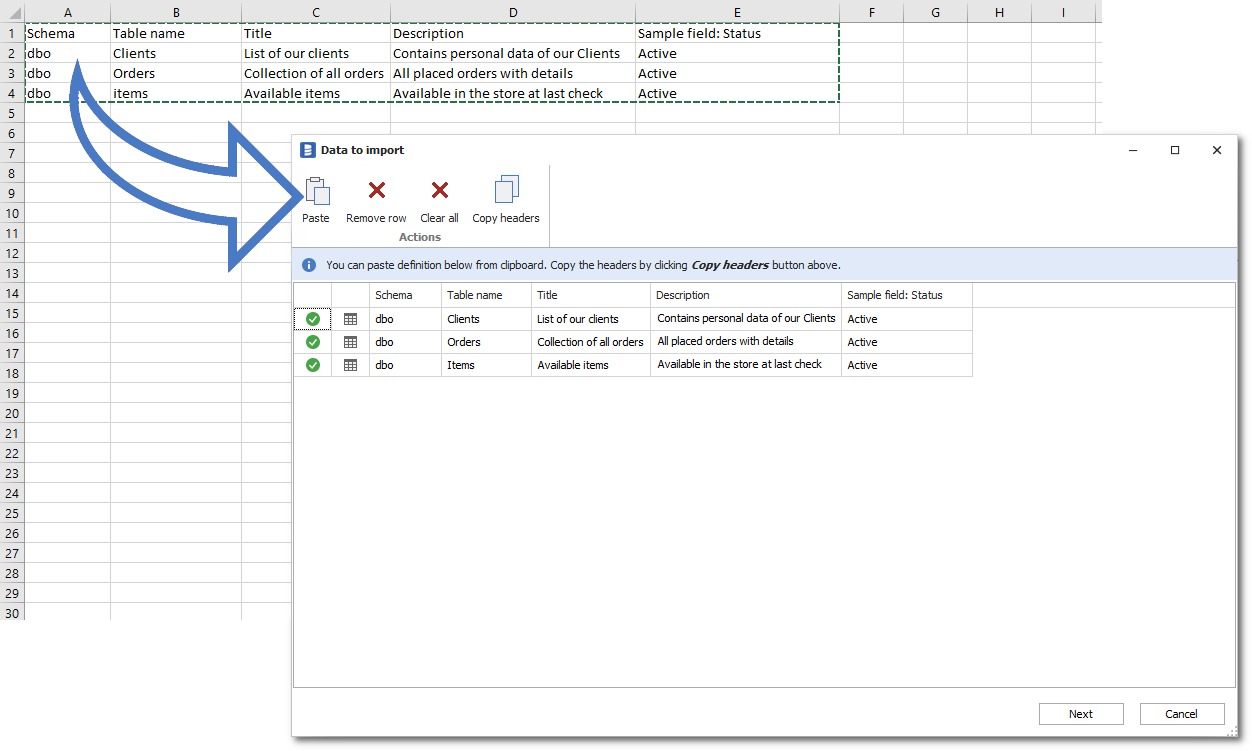
Task: Click the Clear all icon
Action: pos(439,191)
